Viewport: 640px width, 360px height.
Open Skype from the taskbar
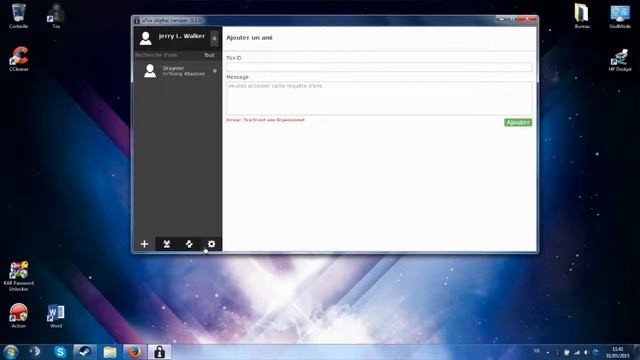(60, 352)
